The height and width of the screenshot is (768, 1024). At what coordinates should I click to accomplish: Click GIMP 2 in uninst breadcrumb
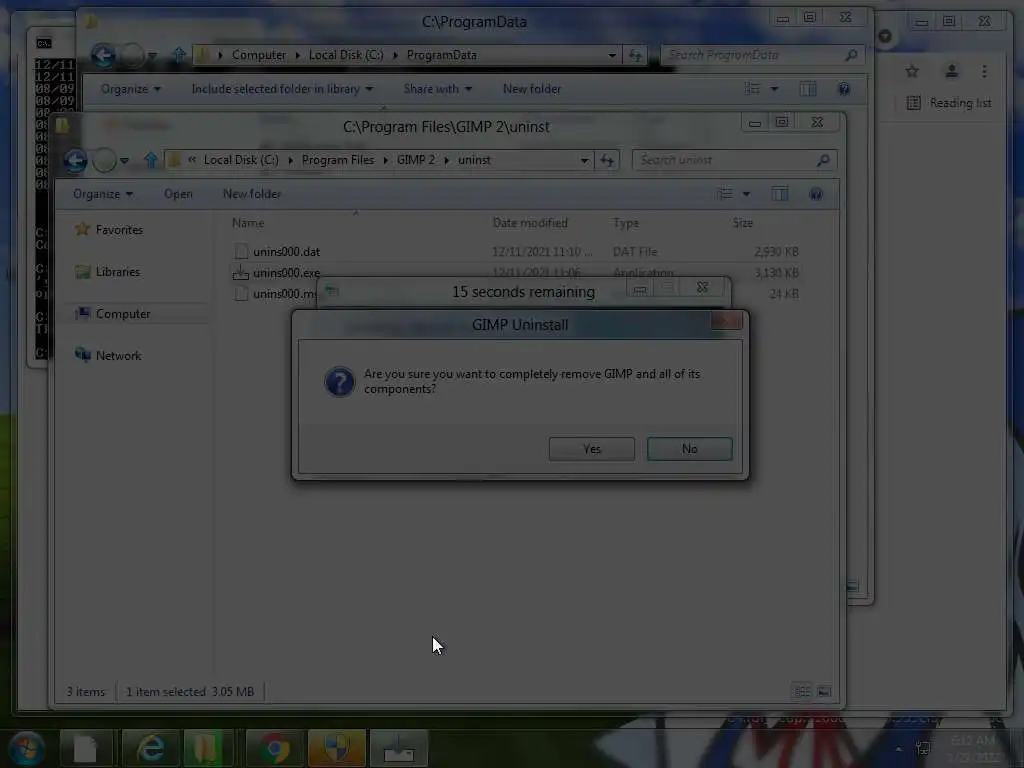tap(416, 160)
